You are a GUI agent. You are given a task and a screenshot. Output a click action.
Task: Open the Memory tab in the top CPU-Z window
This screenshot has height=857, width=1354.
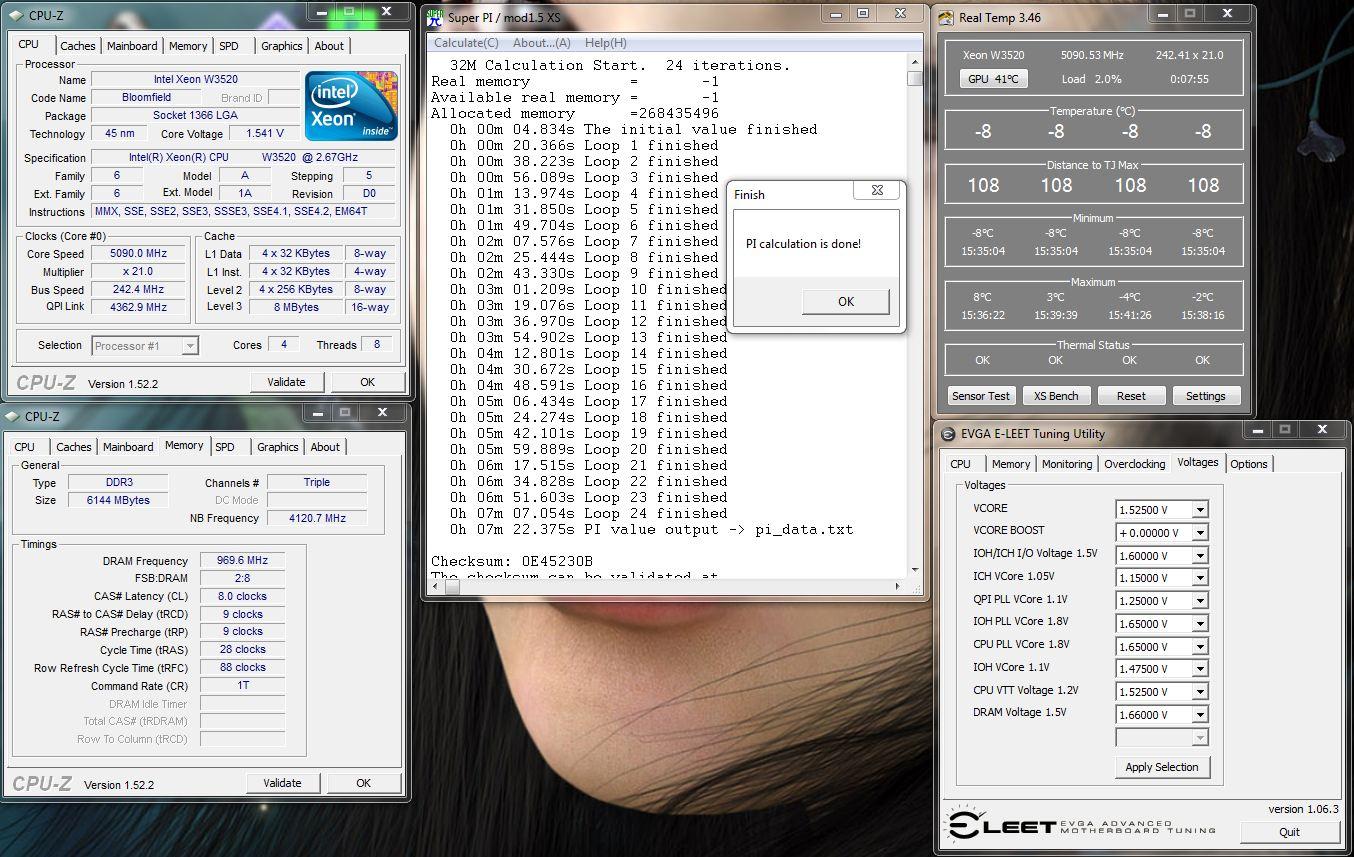(x=188, y=46)
